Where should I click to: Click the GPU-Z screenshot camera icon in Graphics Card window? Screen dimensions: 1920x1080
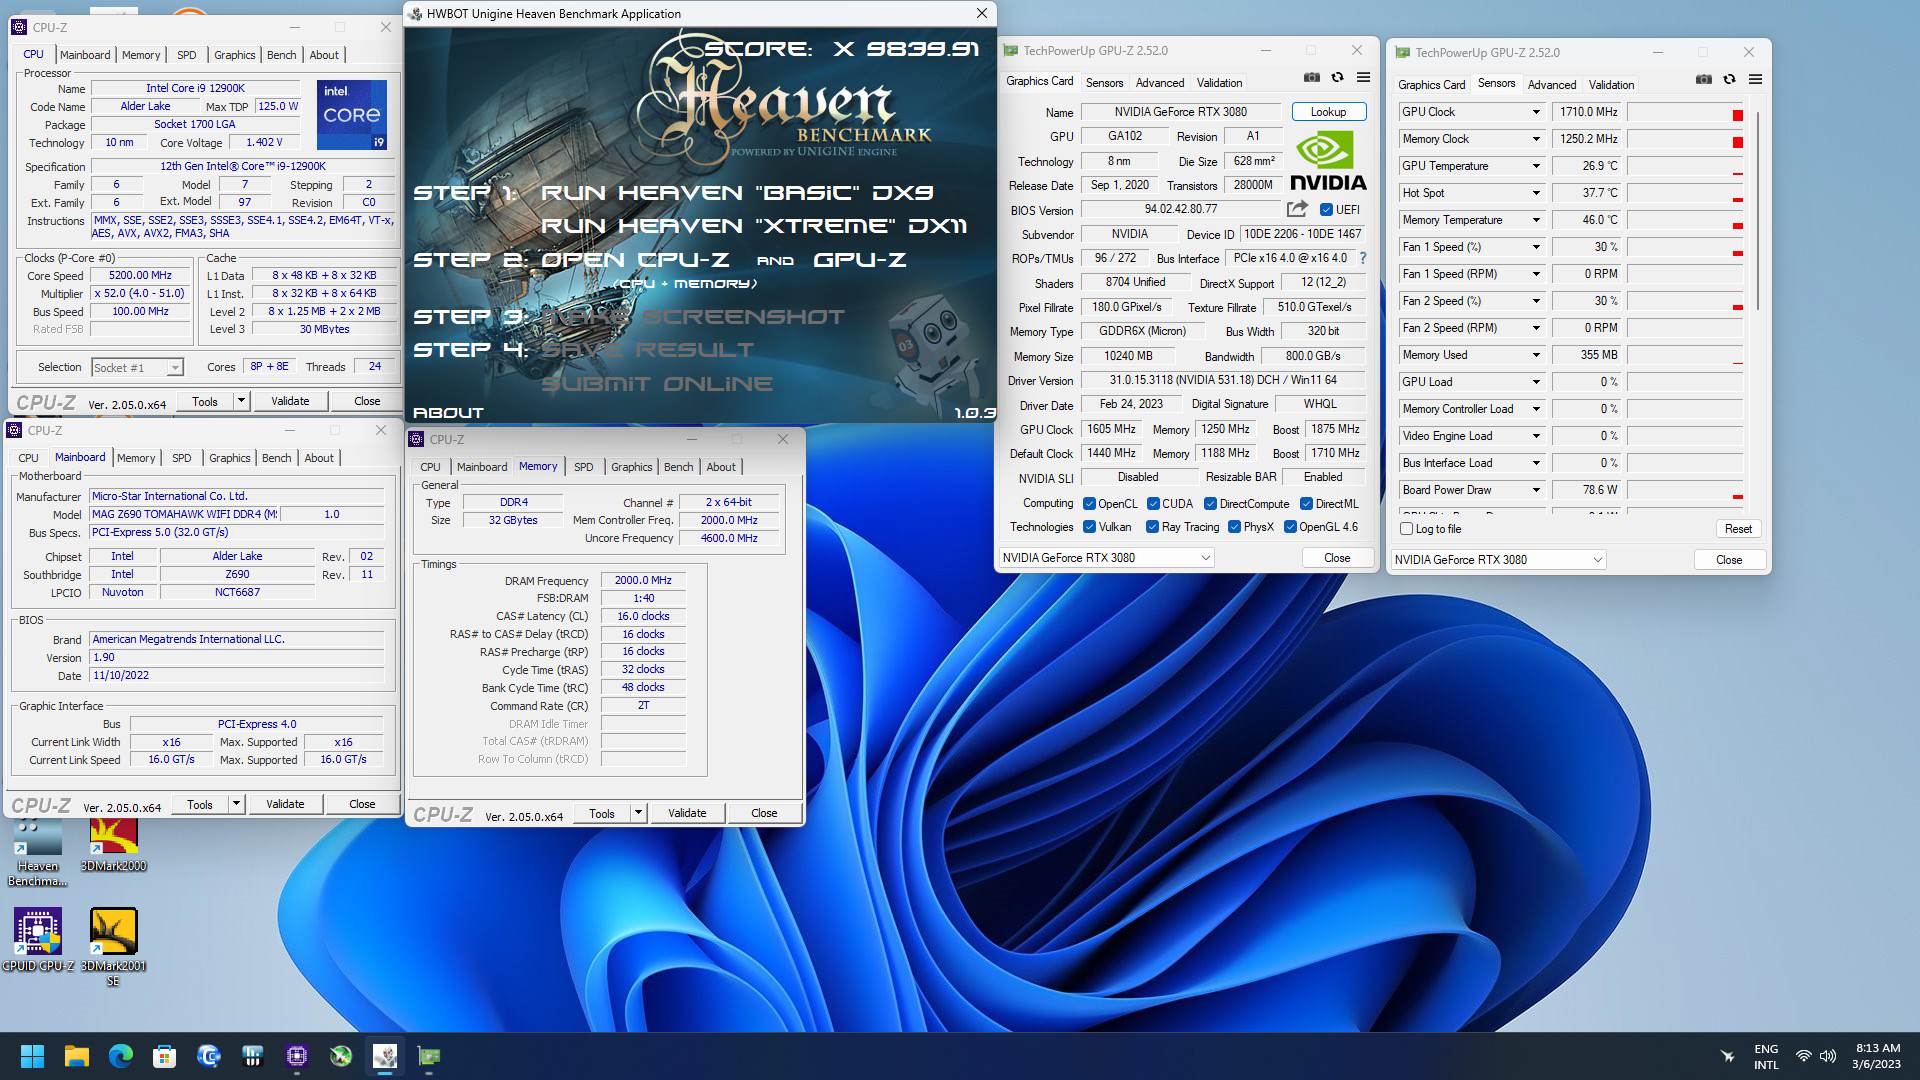point(1311,78)
